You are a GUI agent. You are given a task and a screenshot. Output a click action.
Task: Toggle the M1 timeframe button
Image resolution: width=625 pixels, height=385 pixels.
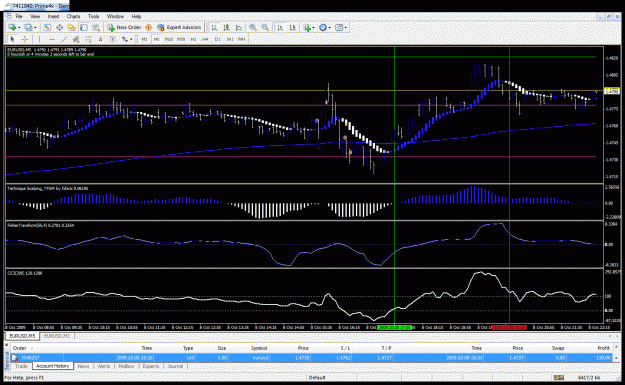point(144,39)
